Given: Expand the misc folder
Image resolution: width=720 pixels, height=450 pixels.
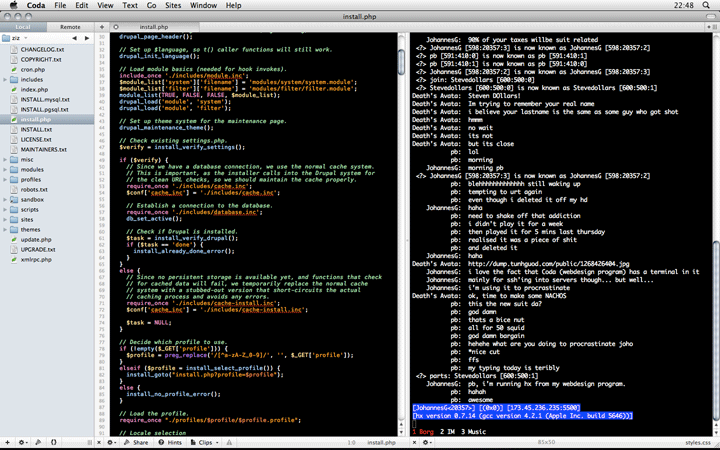Looking at the screenshot, I should [5, 159].
